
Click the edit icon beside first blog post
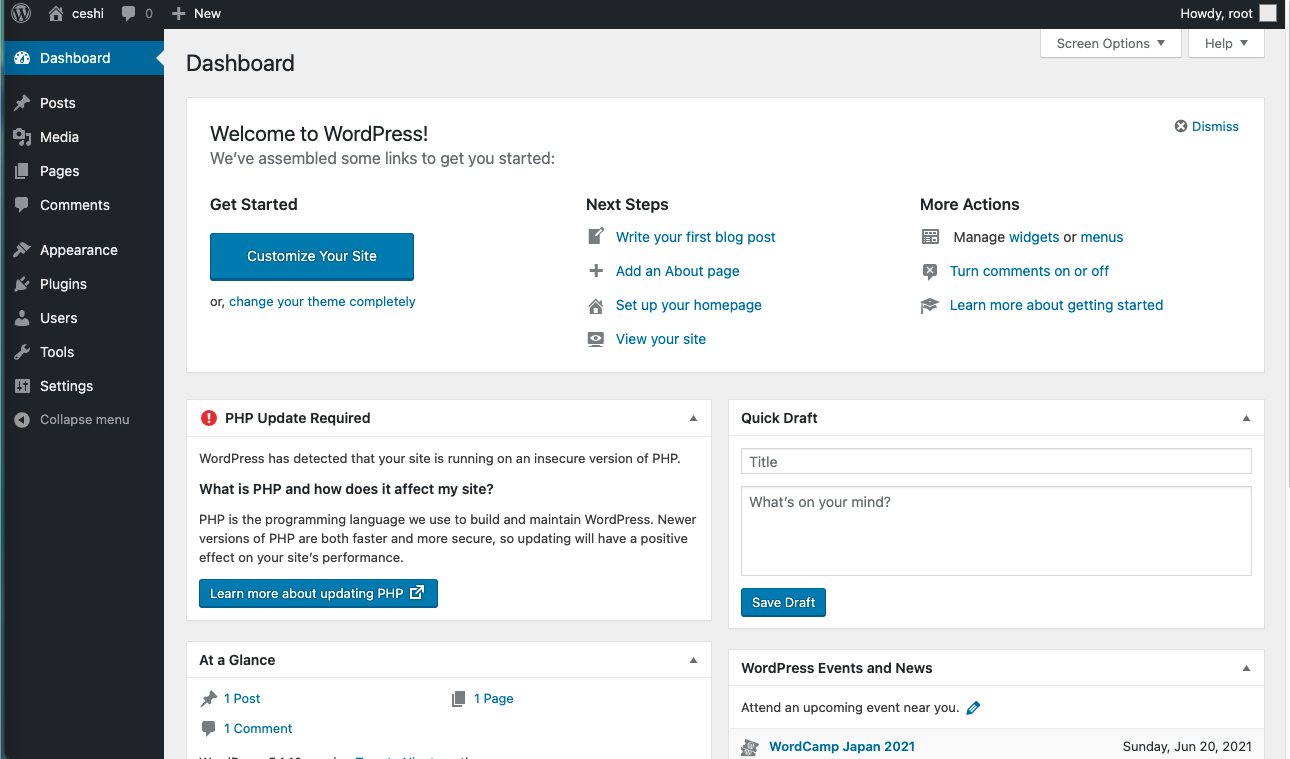[x=596, y=237]
